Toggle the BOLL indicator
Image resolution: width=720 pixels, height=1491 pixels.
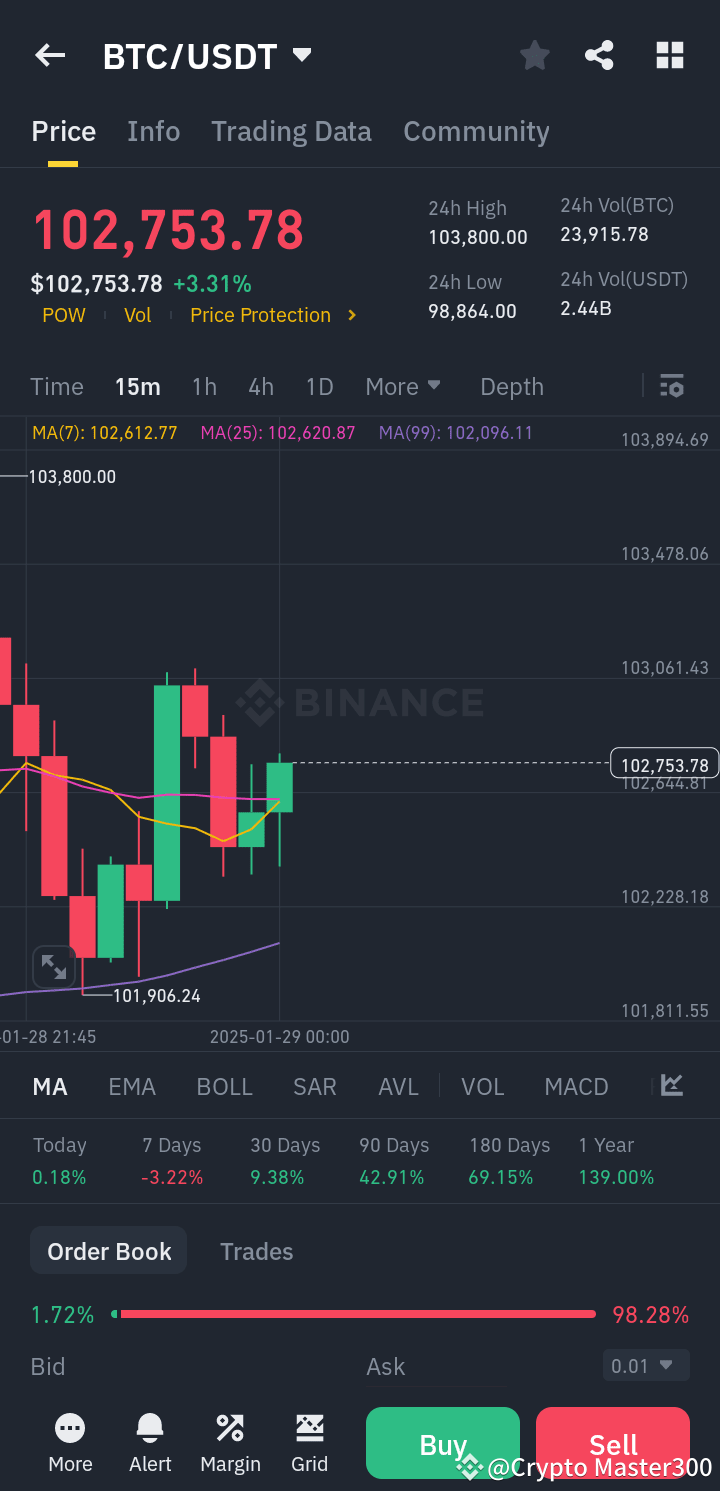point(225,1087)
